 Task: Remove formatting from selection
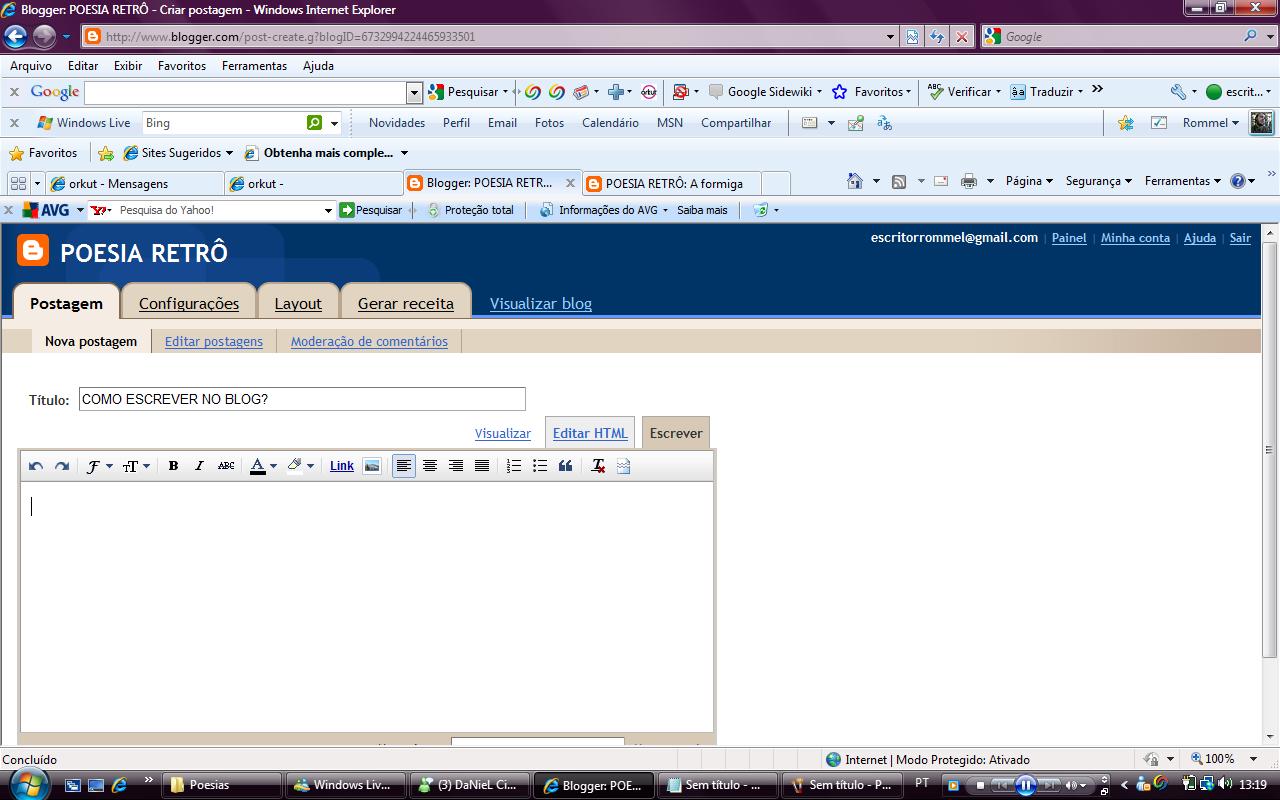coord(598,466)
